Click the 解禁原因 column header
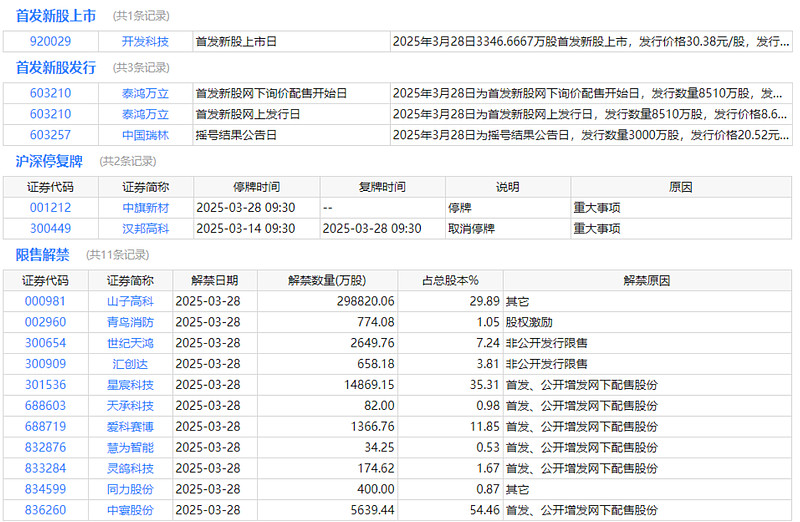 point(647,281)
